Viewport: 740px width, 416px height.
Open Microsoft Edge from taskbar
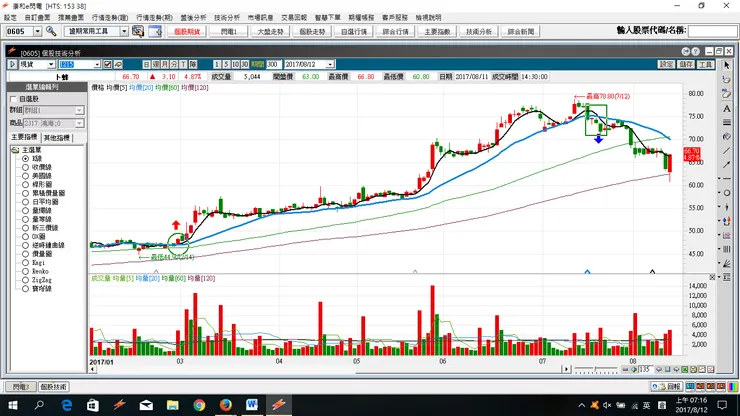tap(67, 405)
